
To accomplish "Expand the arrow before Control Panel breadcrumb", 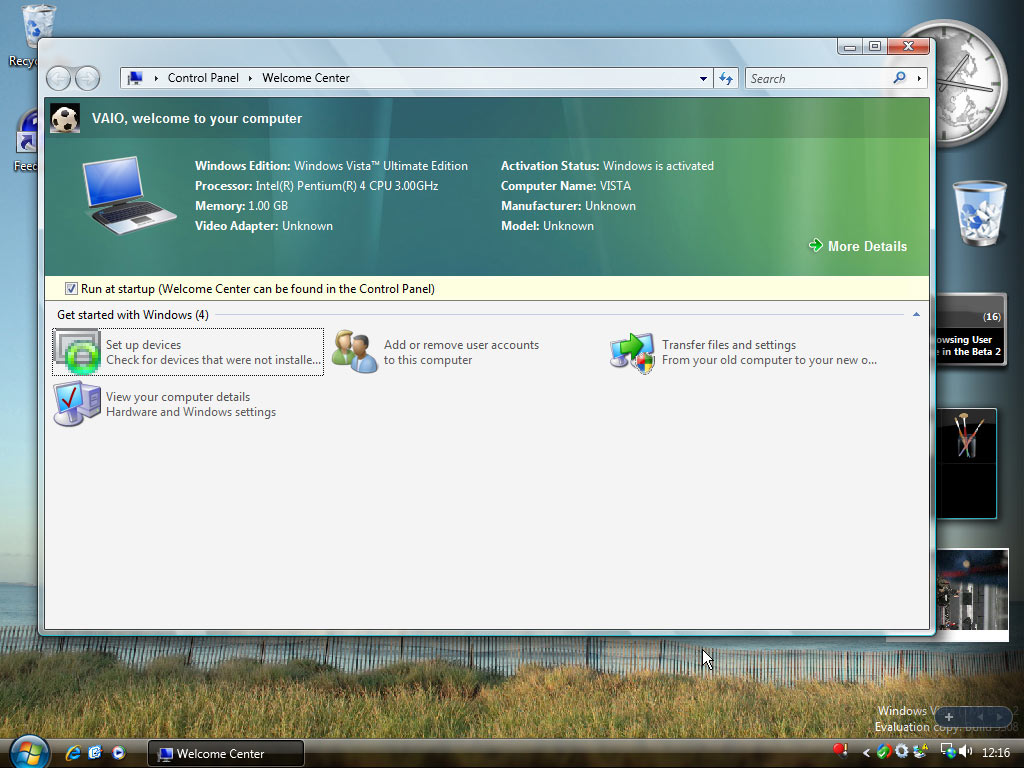I will (x=156, y=78).
